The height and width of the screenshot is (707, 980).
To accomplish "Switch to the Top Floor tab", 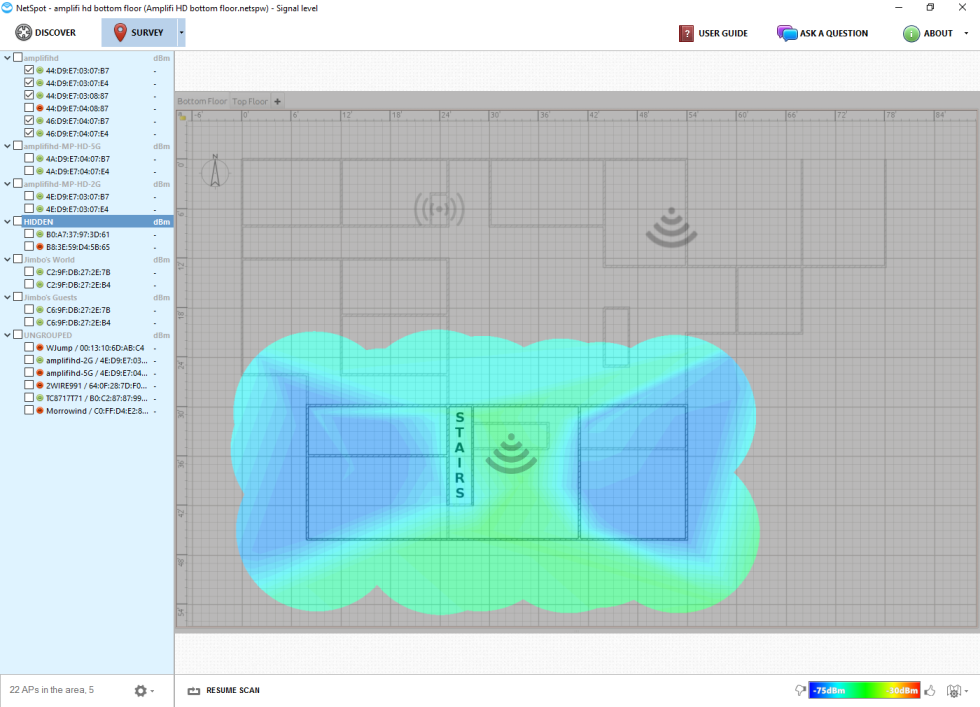I will click(x=250, y=101).
